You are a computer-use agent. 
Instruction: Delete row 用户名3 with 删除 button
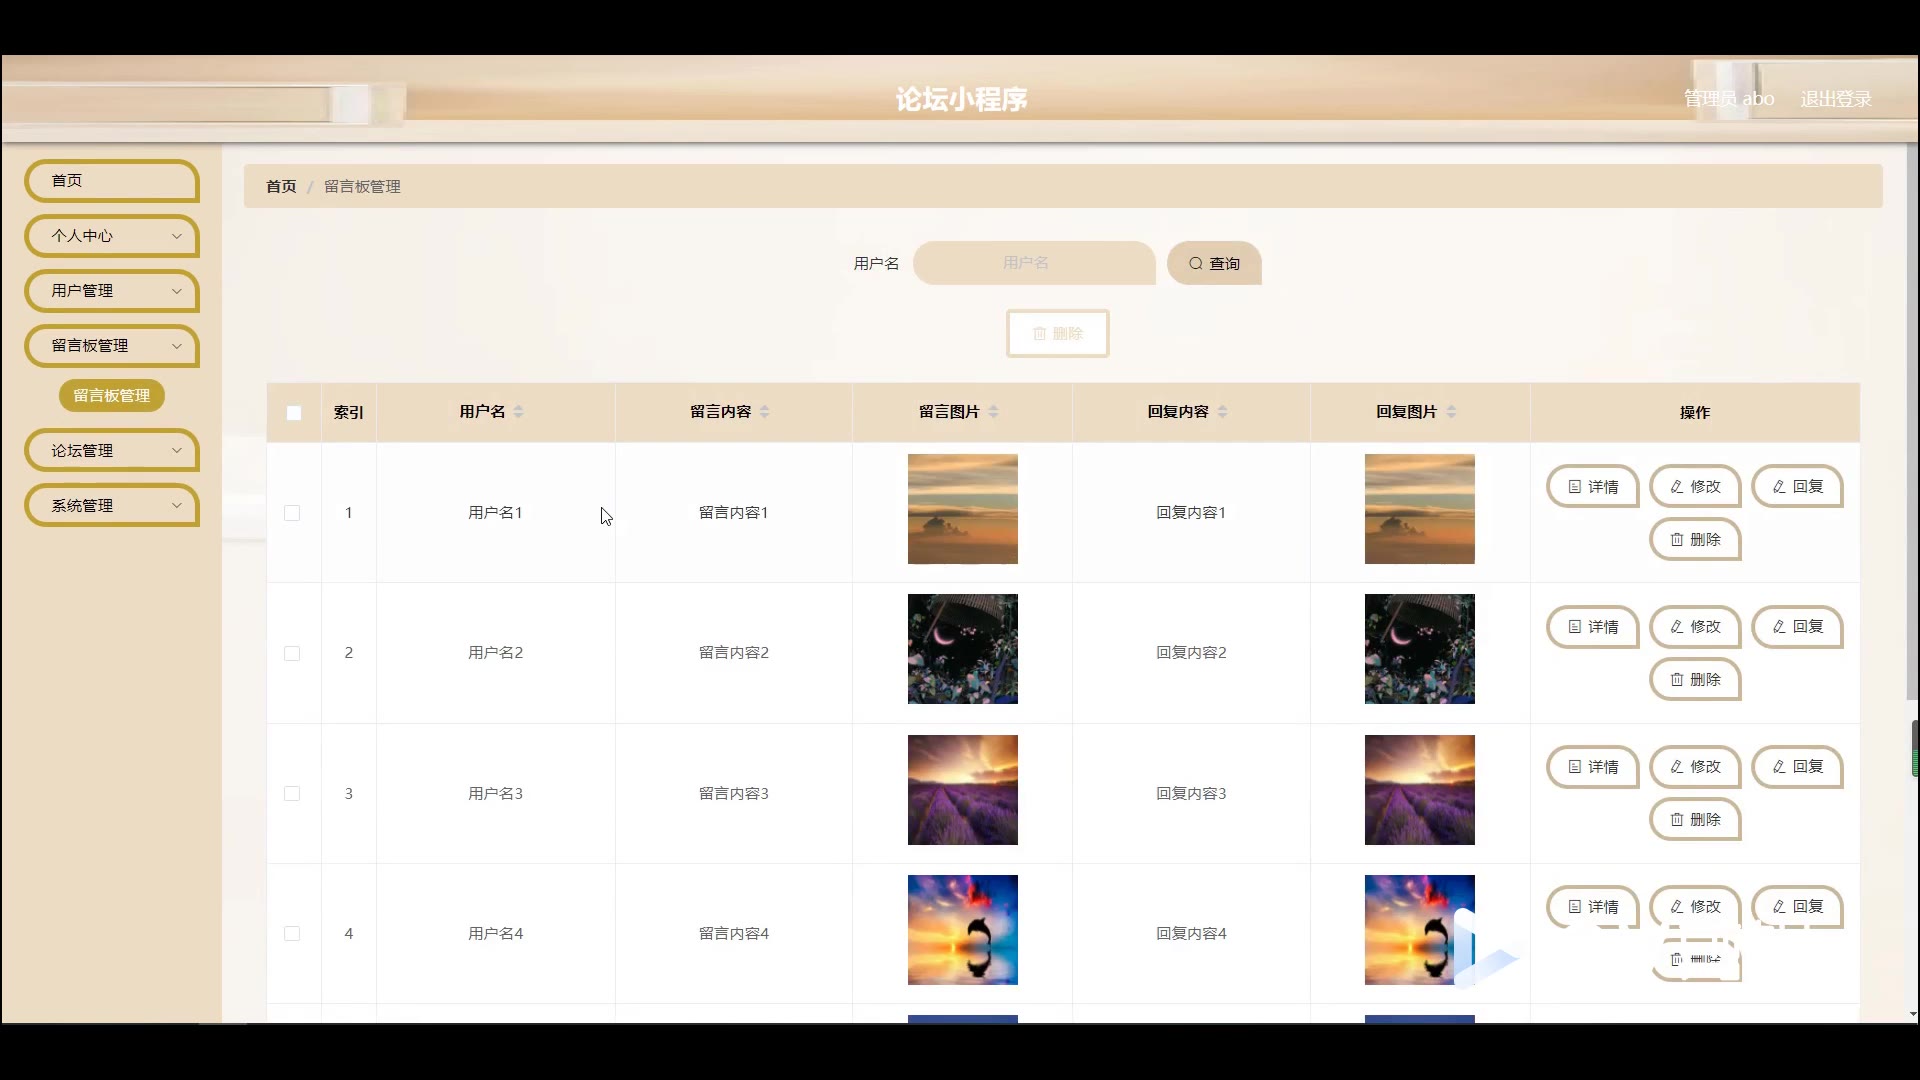coord(1695,820)
